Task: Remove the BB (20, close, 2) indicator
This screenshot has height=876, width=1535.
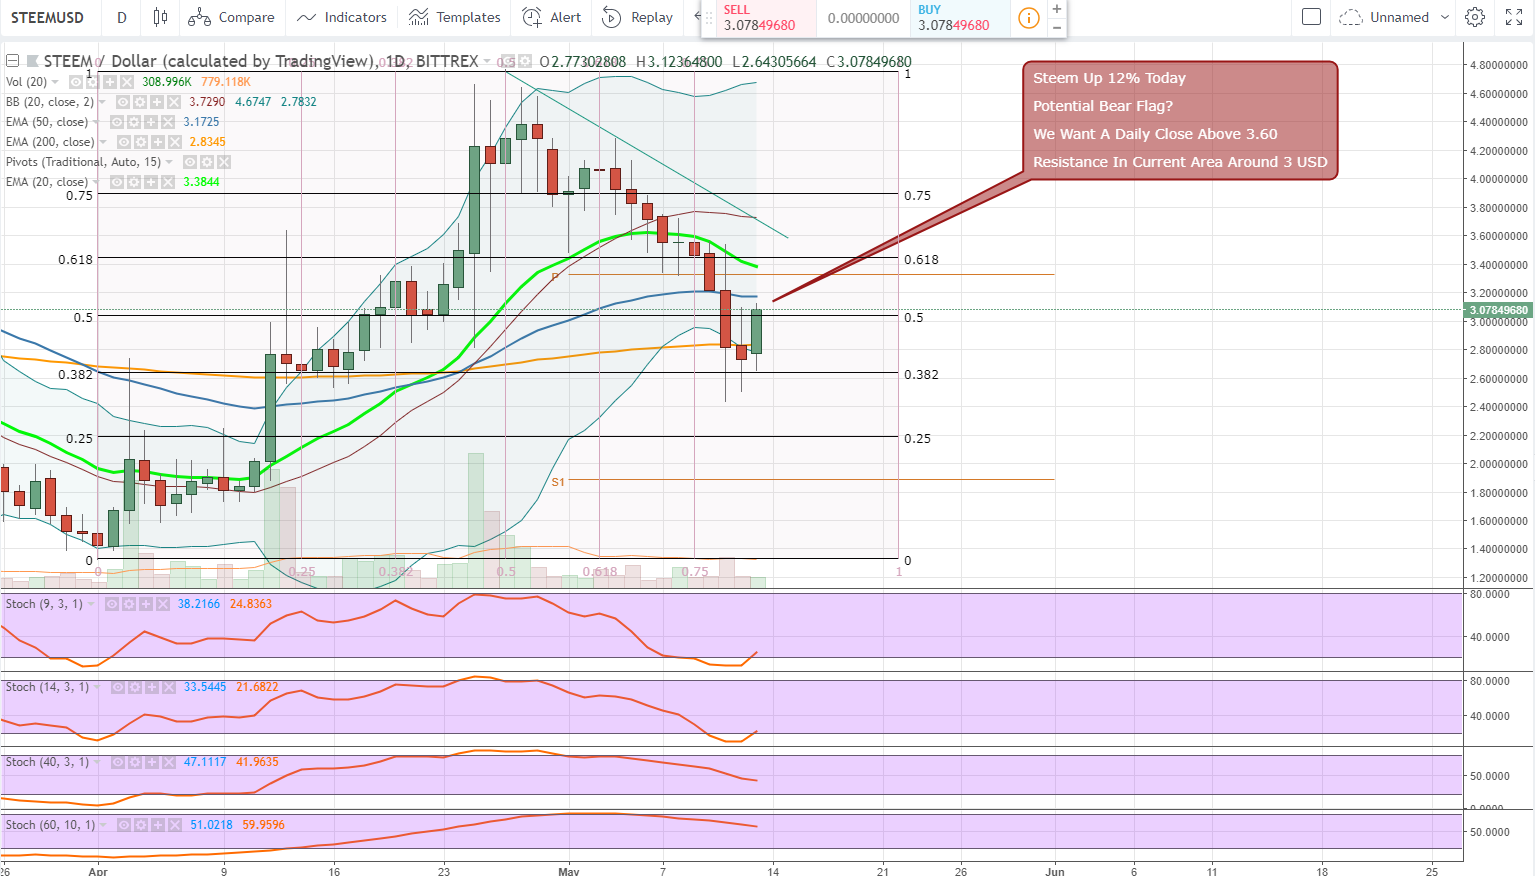Action: coord(174,102)
